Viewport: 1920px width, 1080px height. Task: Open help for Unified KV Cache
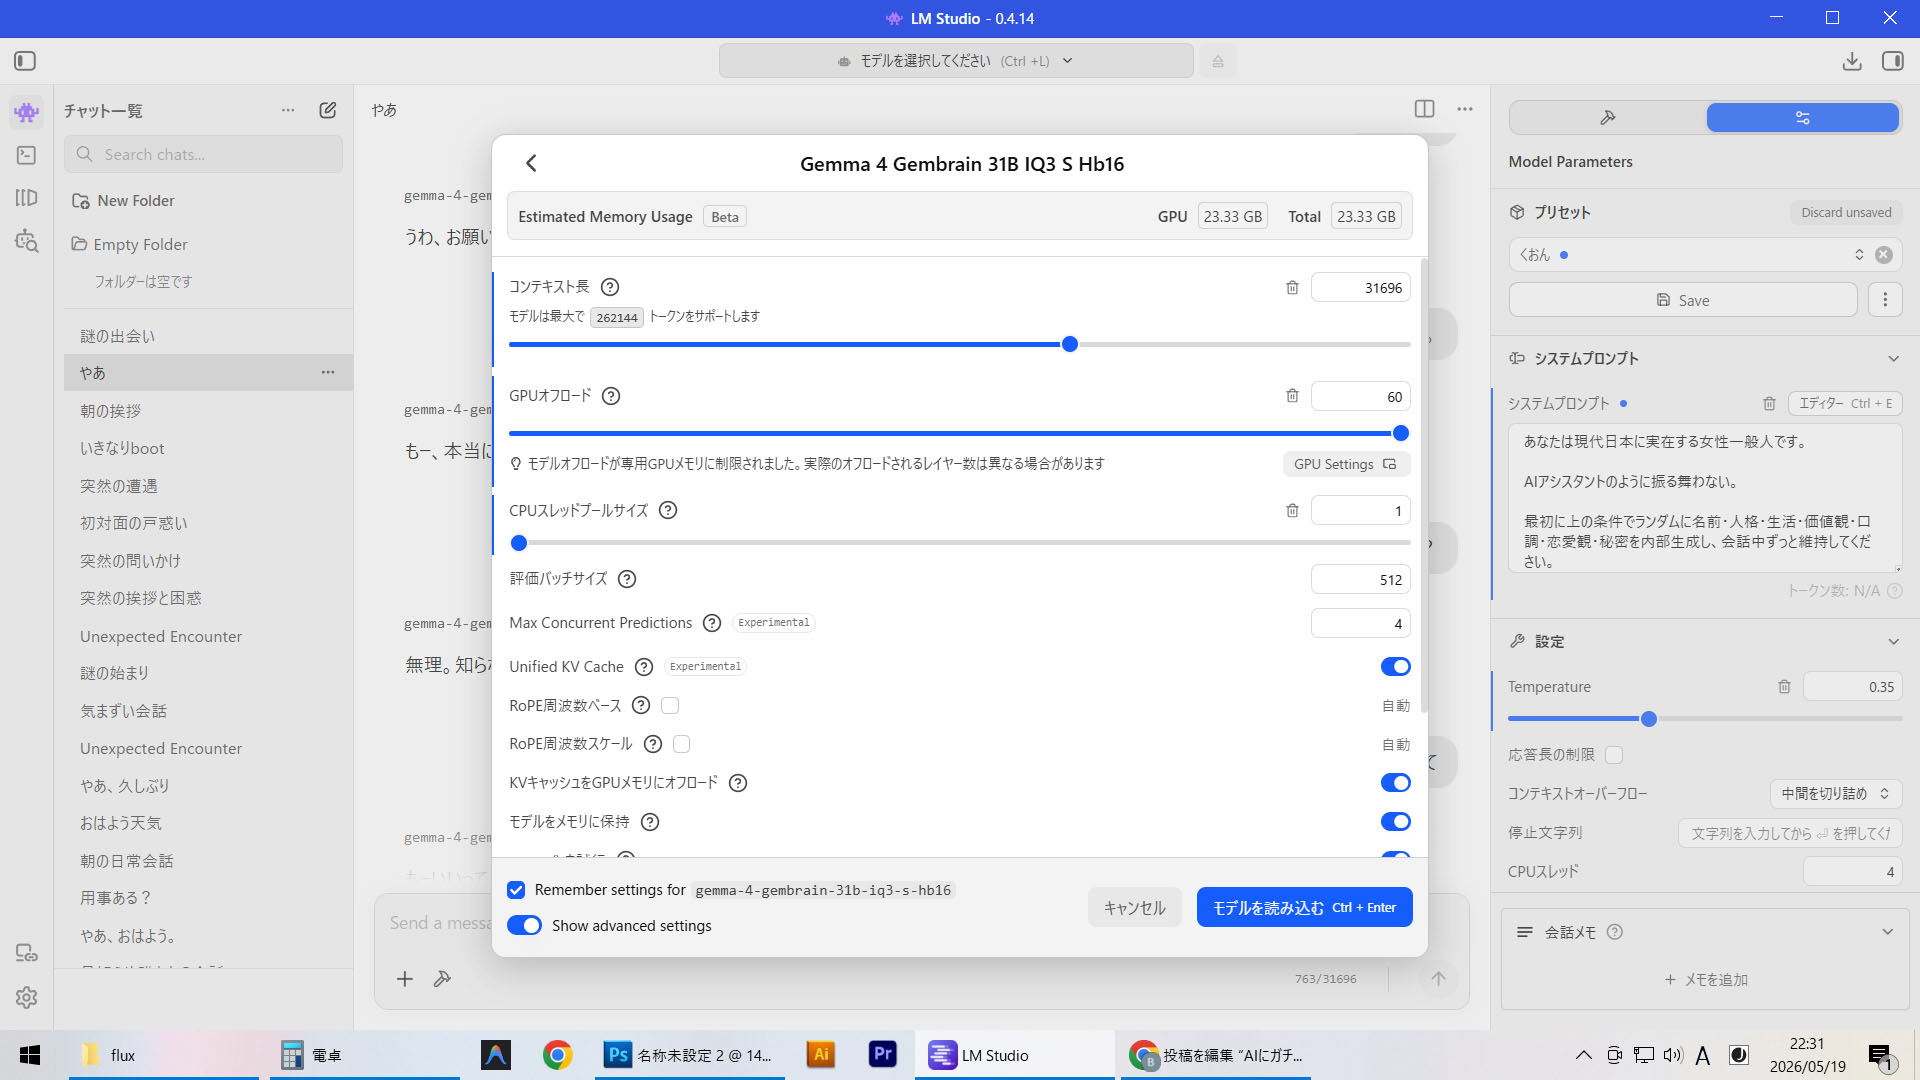pos(644,667)
